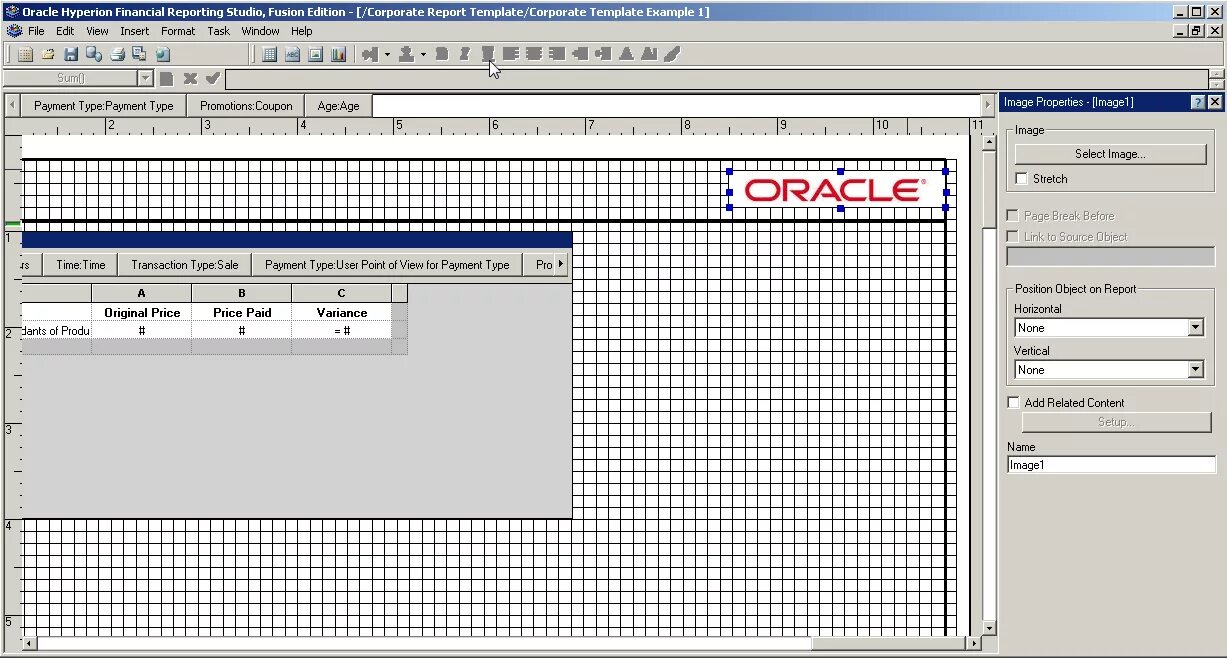1227x658 pixels.
Task: Click the formula bar input field
Action: click(715, 79)
